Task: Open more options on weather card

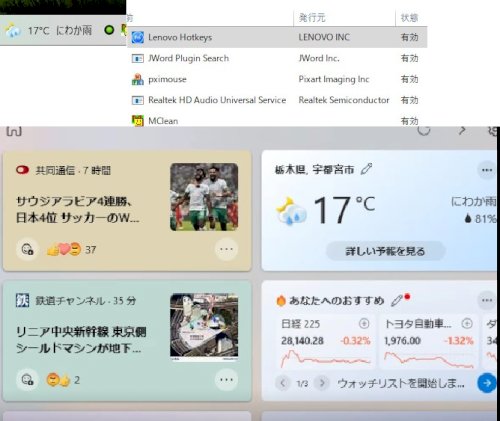Action: pos(487,170)
